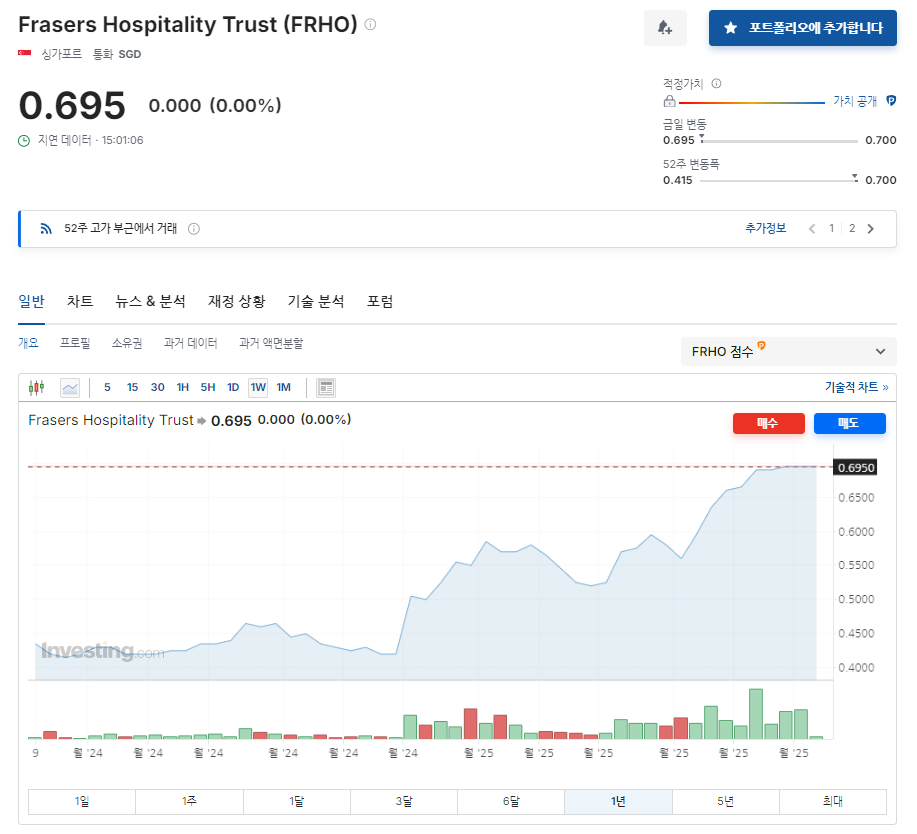This screenshot has height=834, width=917.
Task: Click the feed icon in notice bar
Action: (x=46, y=229)
